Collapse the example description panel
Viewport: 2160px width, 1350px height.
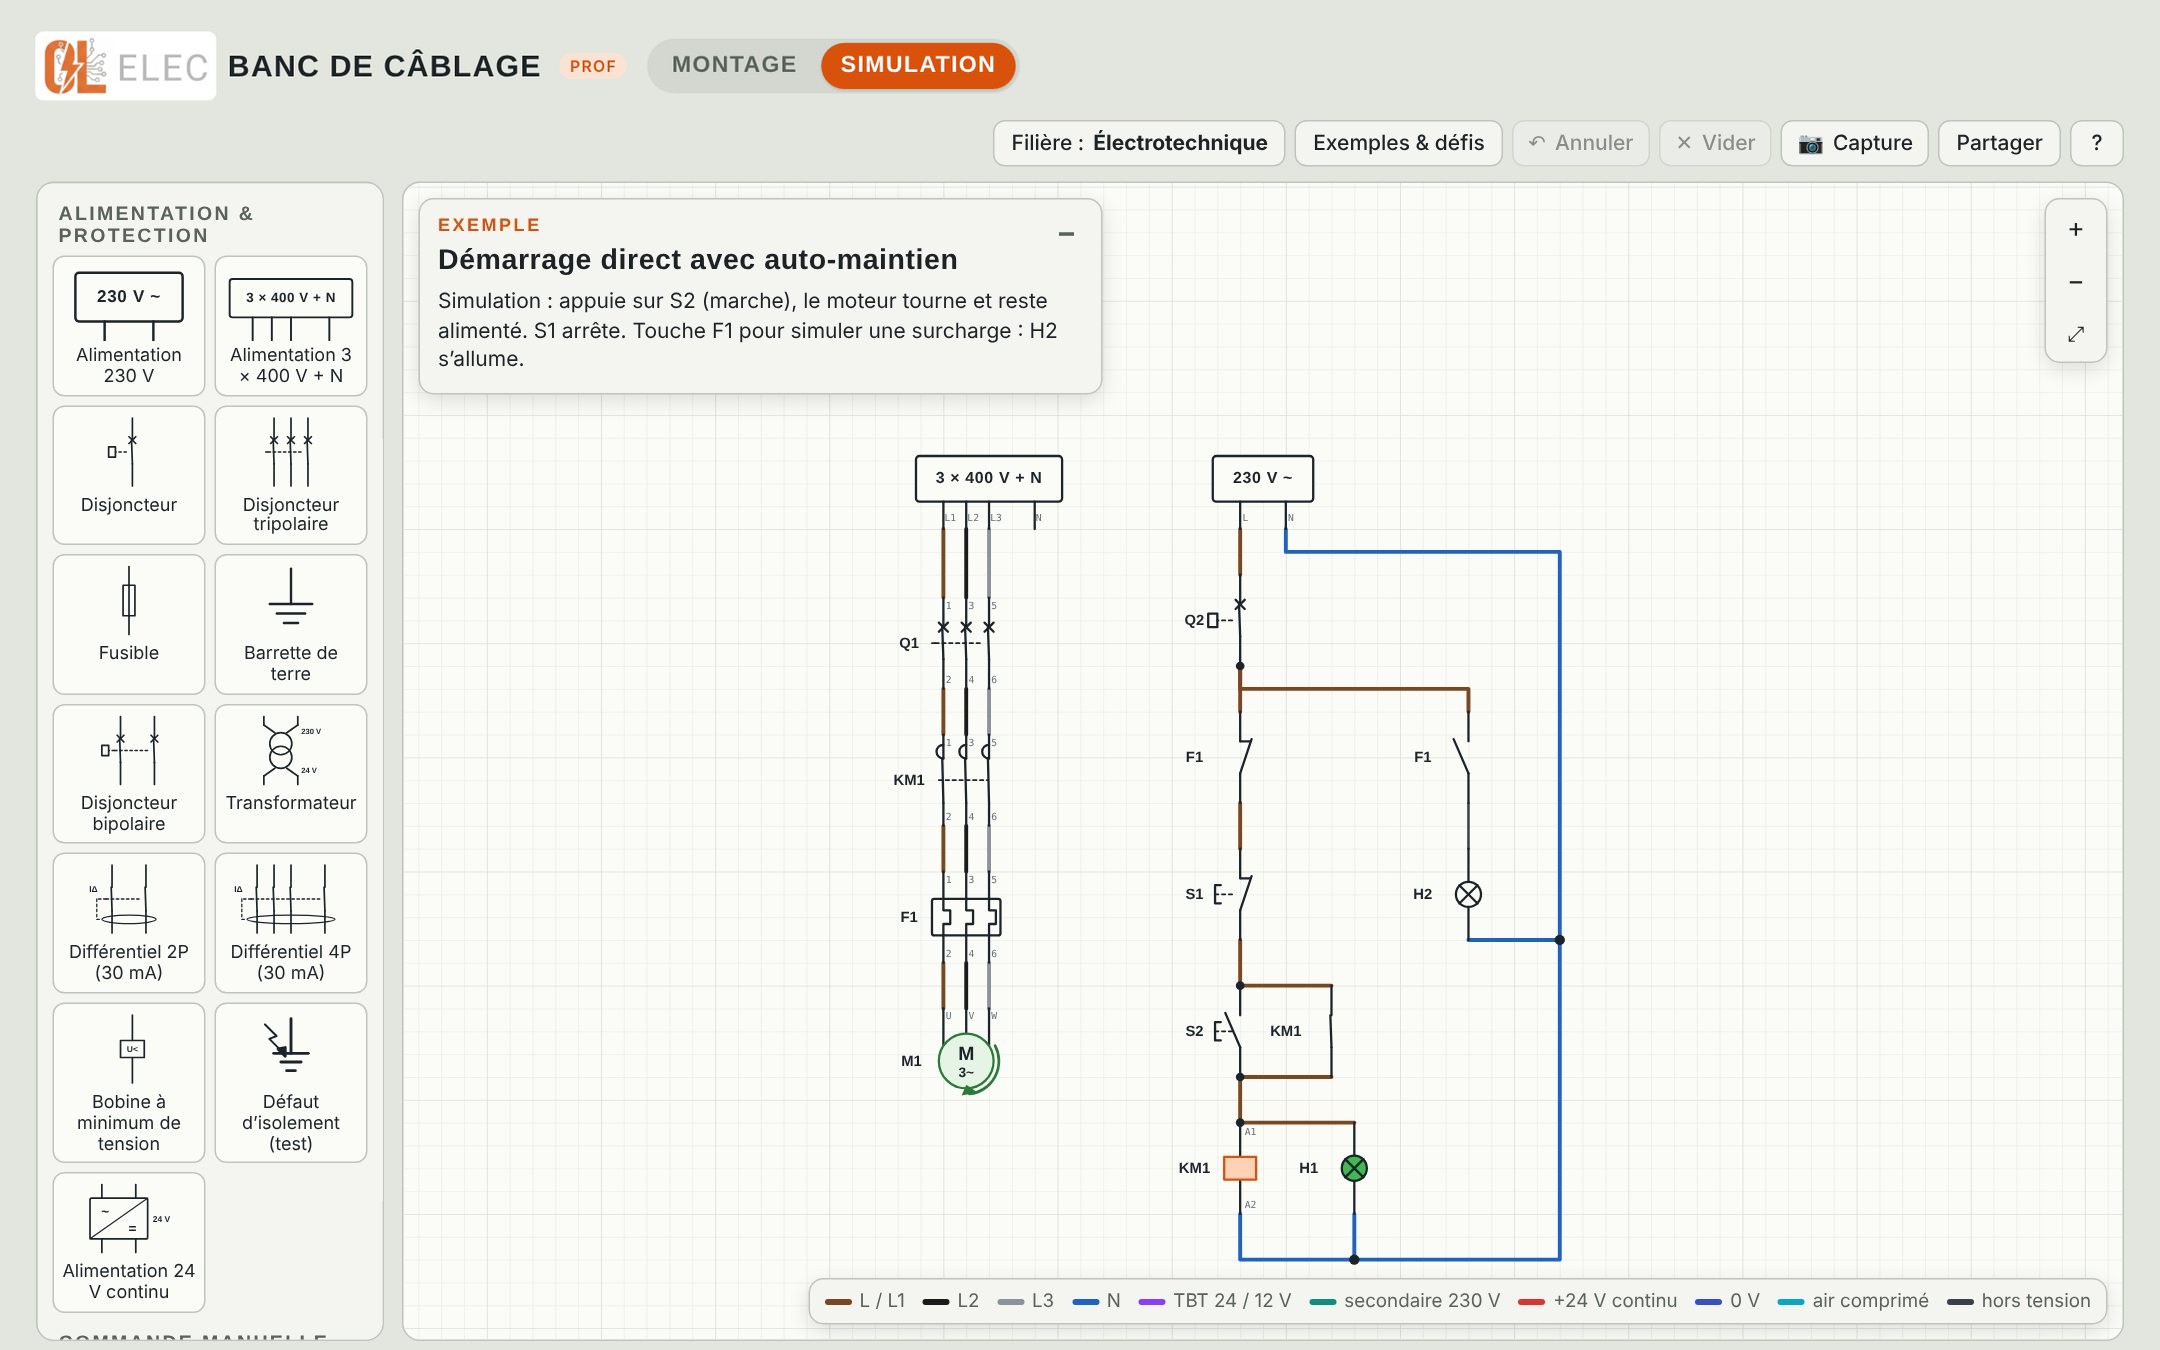[1066, 234]
